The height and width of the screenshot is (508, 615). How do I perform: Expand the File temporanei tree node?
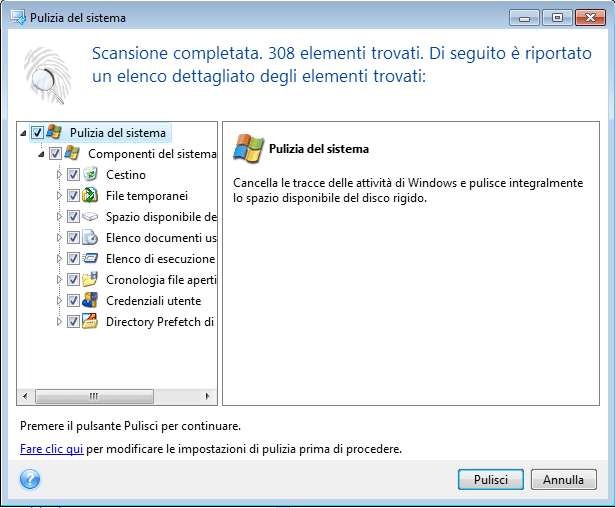(59, 196)
